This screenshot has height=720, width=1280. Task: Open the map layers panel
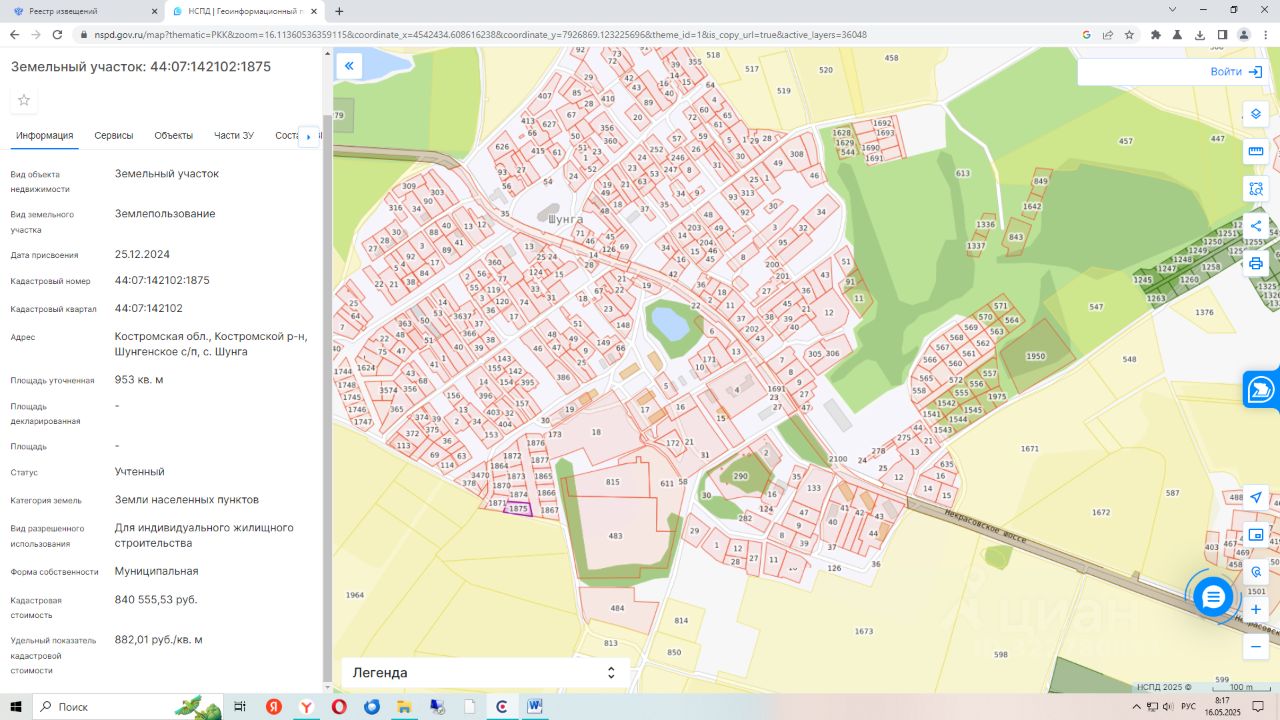1256,114
